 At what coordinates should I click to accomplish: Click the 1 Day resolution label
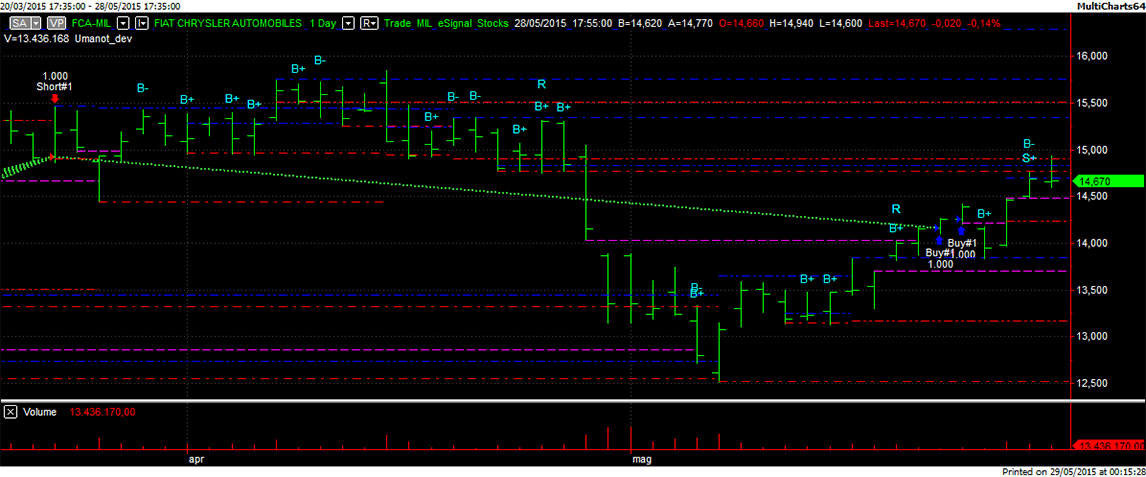(x=322, y=22)
